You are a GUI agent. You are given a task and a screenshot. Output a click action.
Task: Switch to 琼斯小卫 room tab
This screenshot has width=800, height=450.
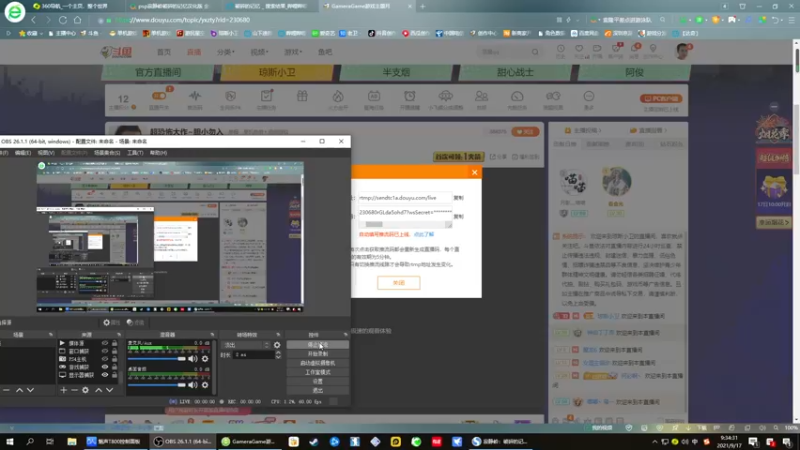point(277,72)
